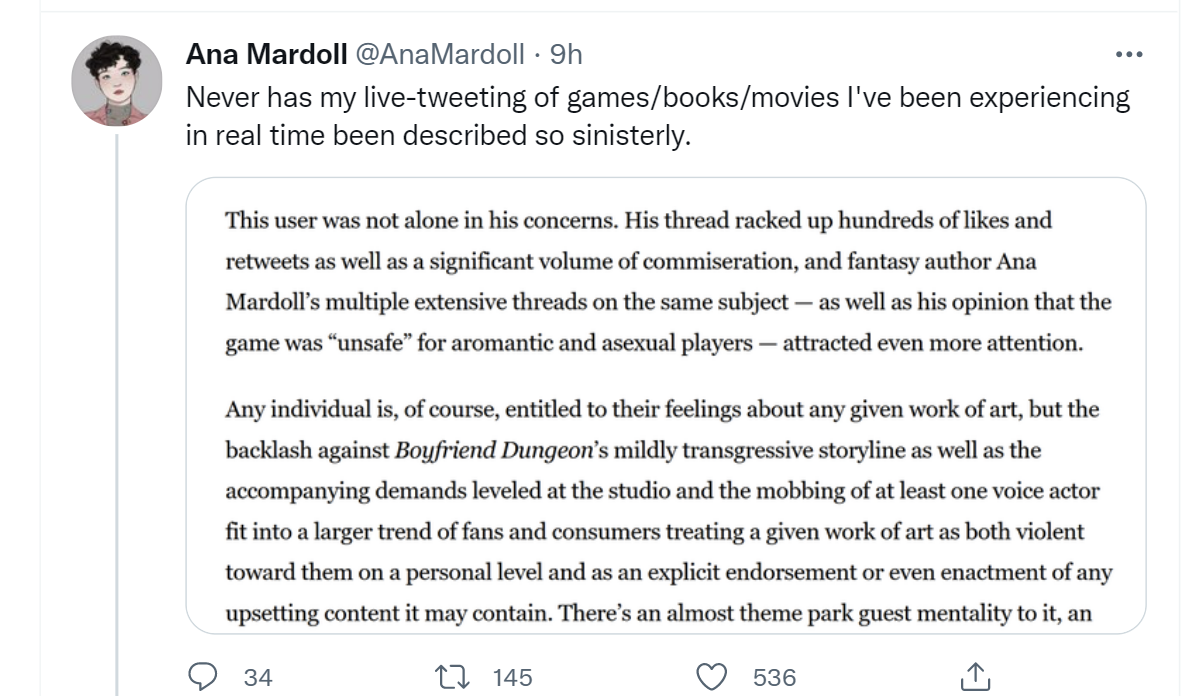Image resolution: width=1186 pixels, height=696 pixels.
Task: Click the @AnaMardoll handle
Action: [440, 54]
